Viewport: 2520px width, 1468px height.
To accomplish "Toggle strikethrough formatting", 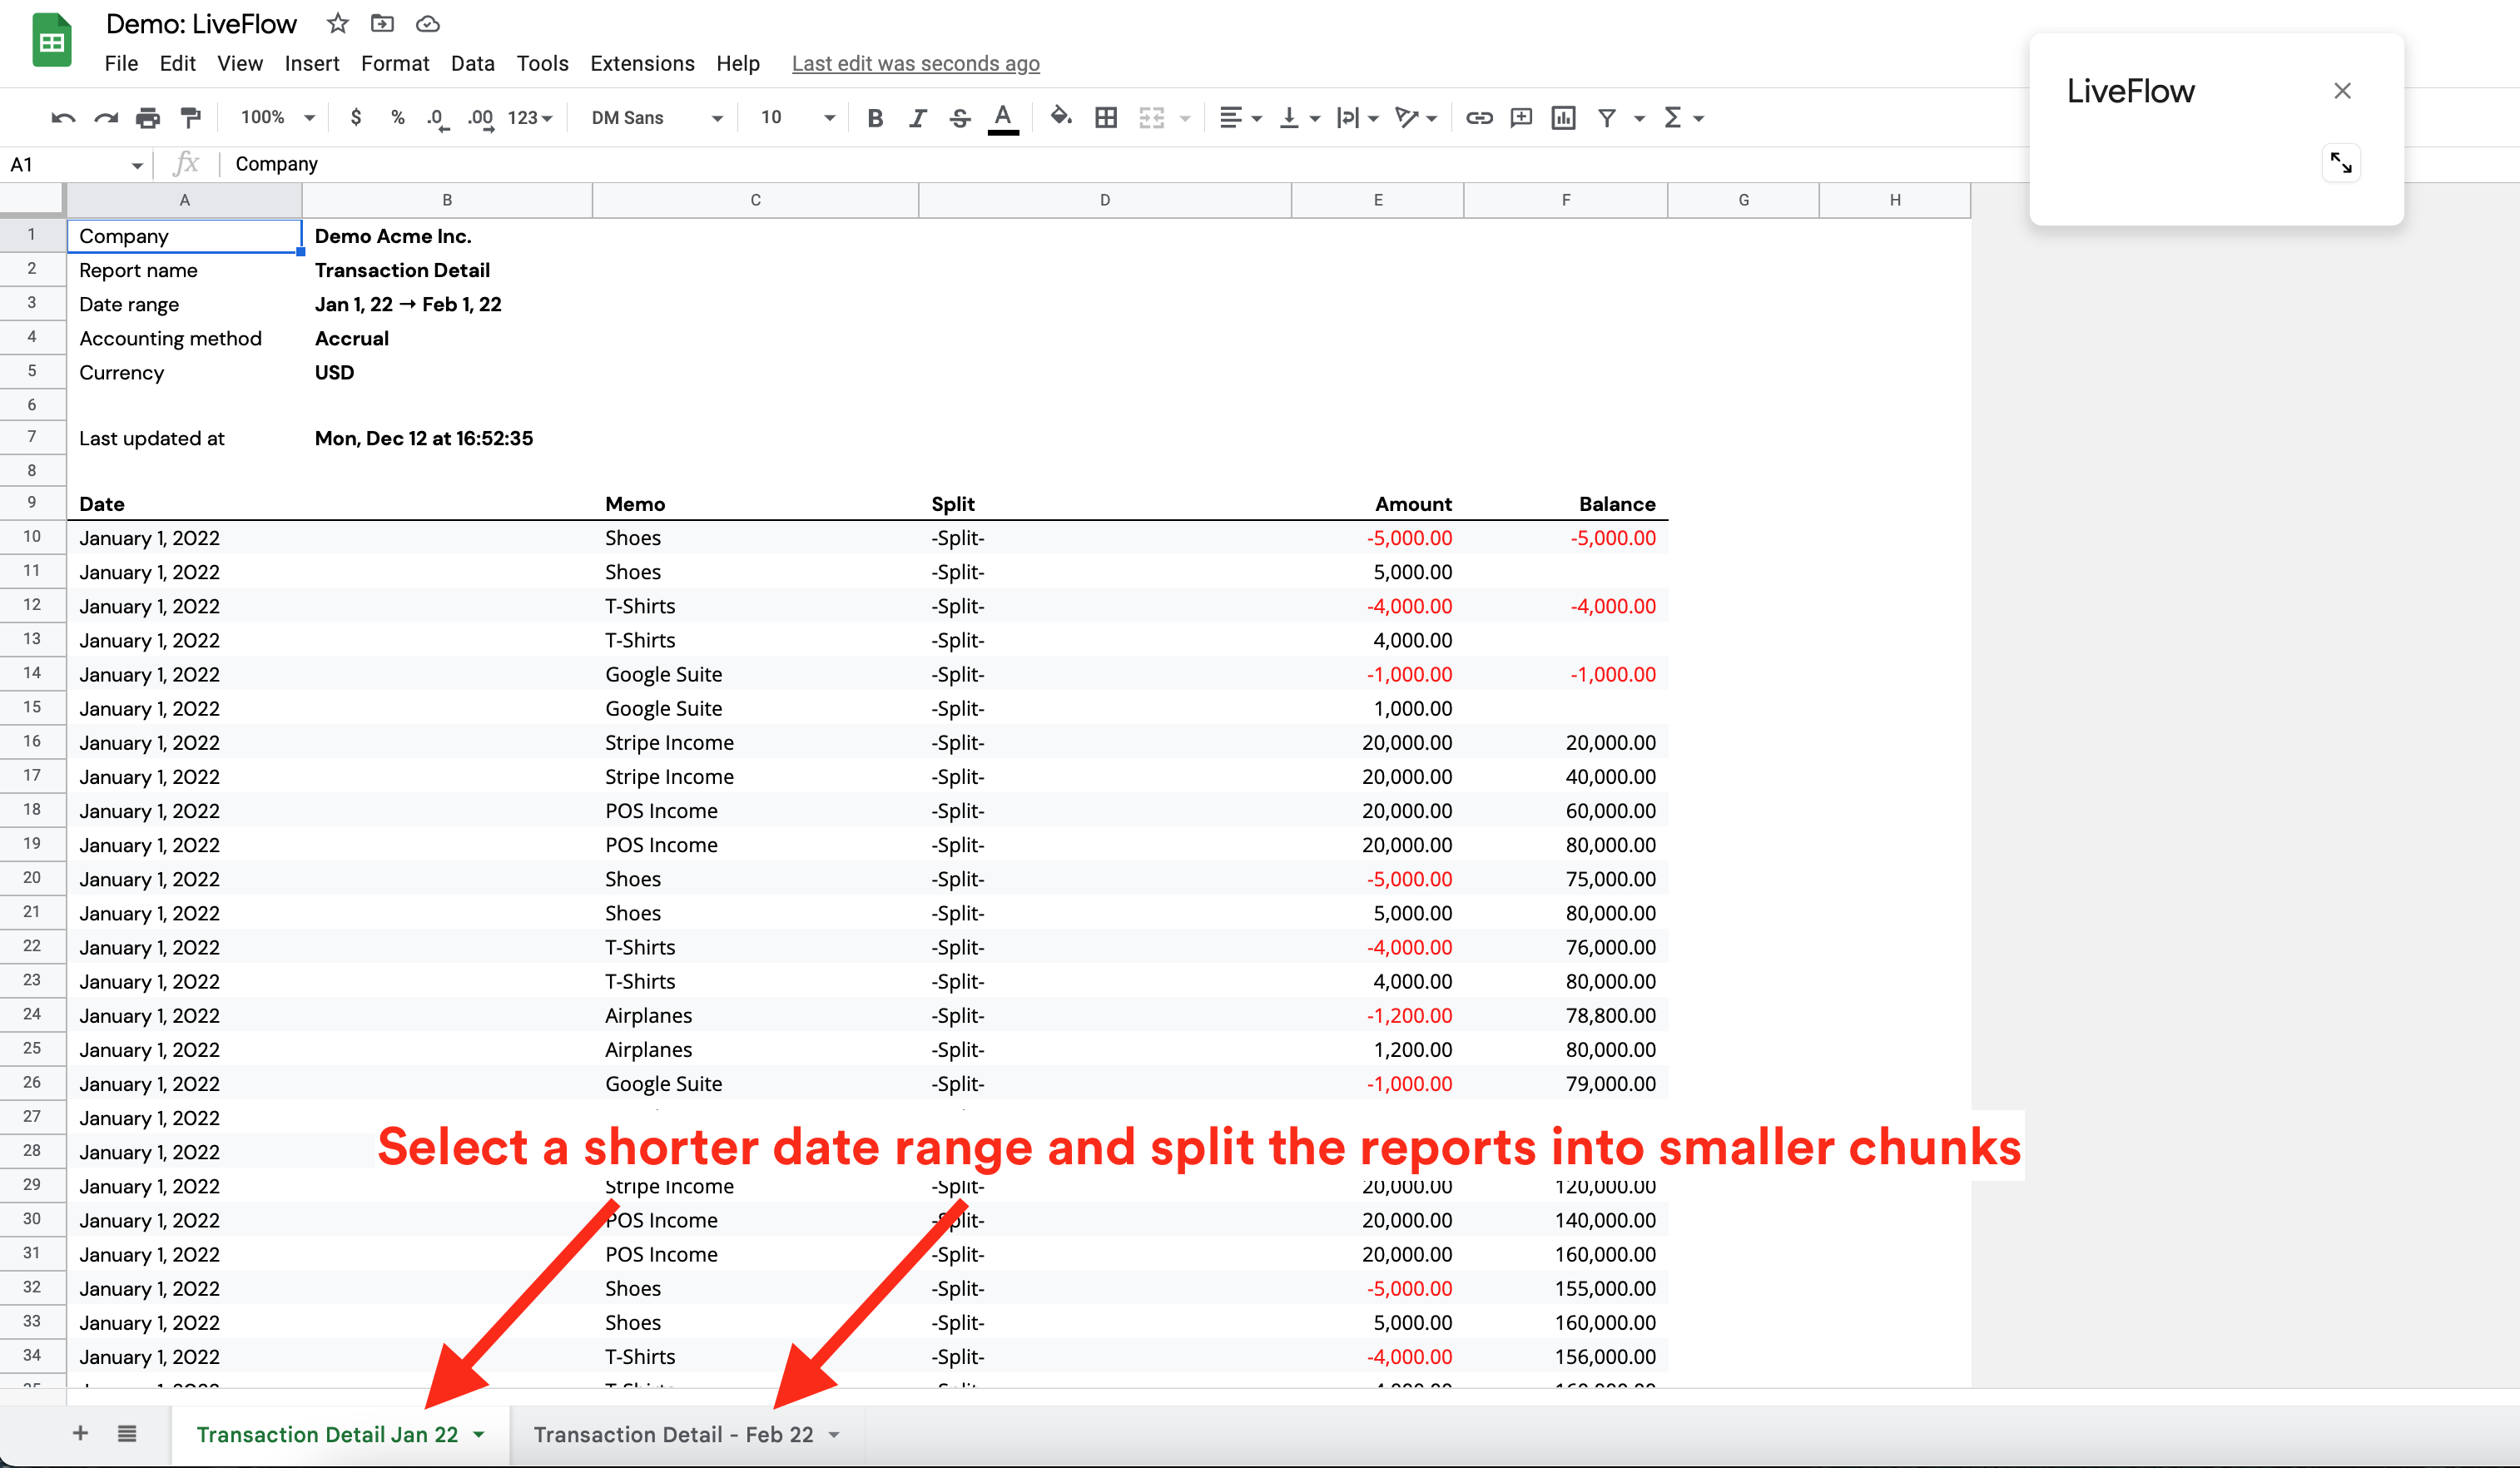I will point(960,118).
